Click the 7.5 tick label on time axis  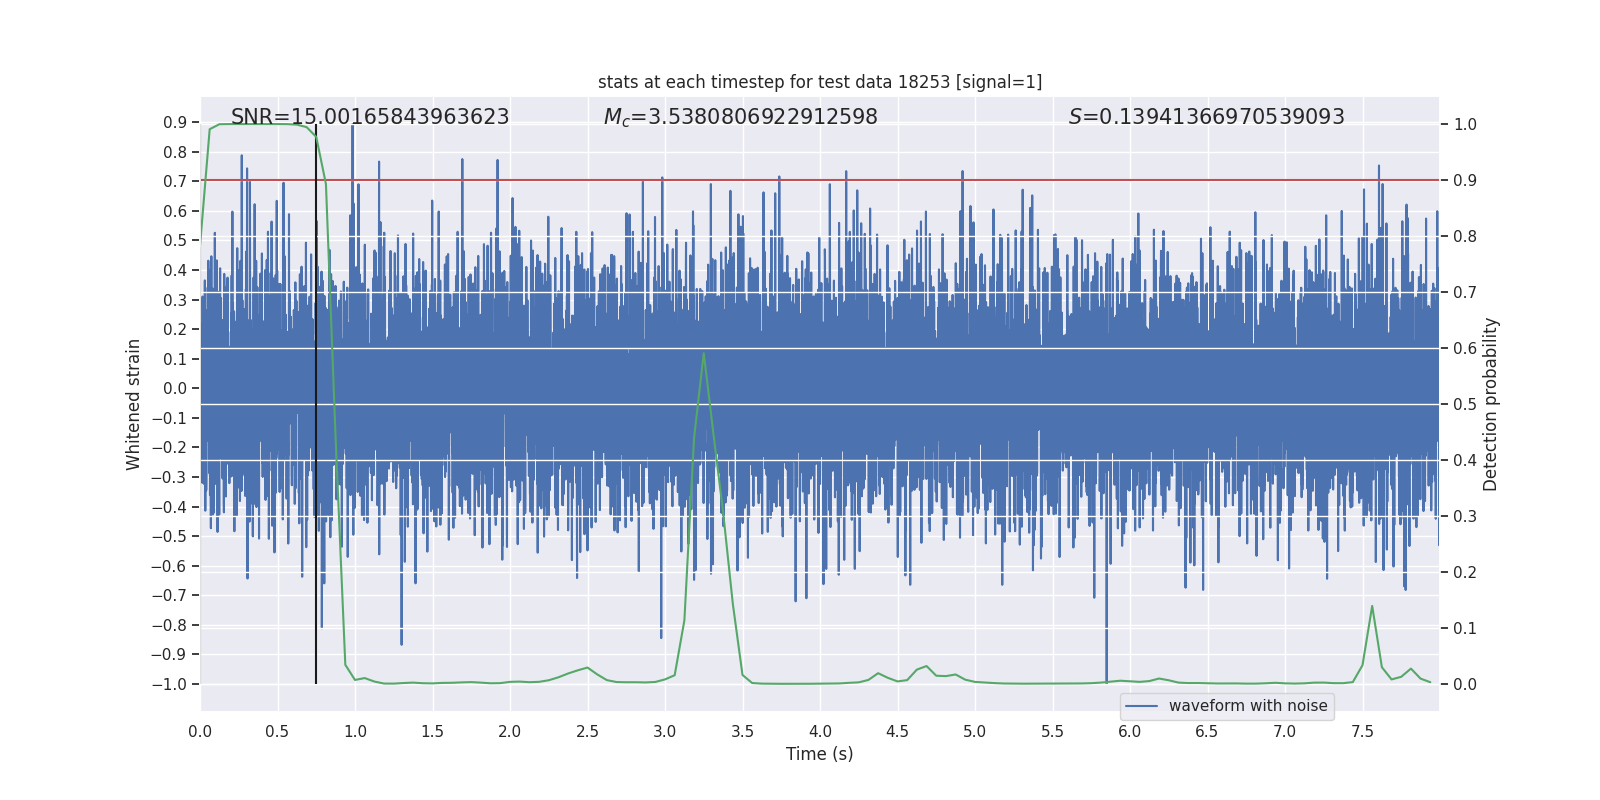coord(1362,731)
